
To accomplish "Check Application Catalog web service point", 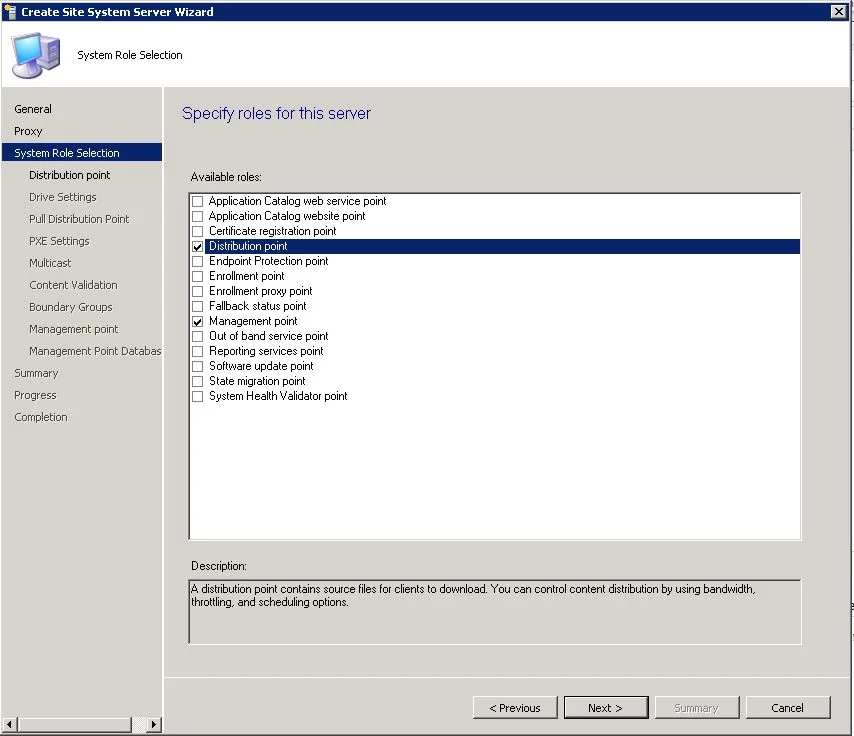I will (197, 201).
